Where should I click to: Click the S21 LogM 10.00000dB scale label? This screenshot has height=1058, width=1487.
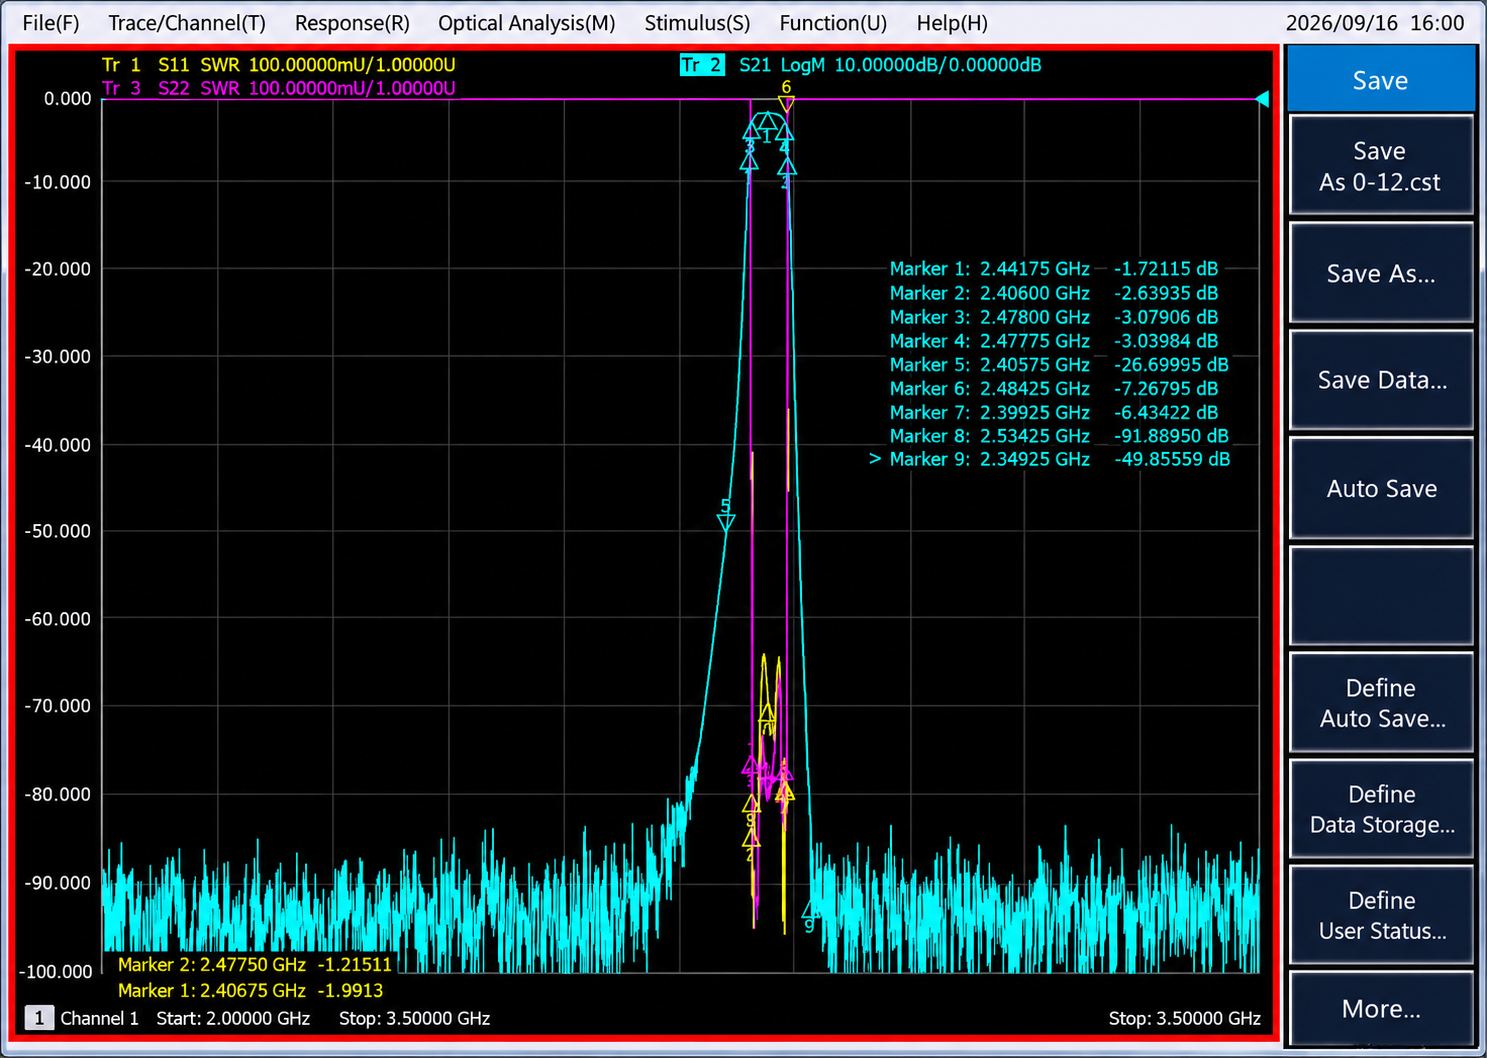click(890, 65)
